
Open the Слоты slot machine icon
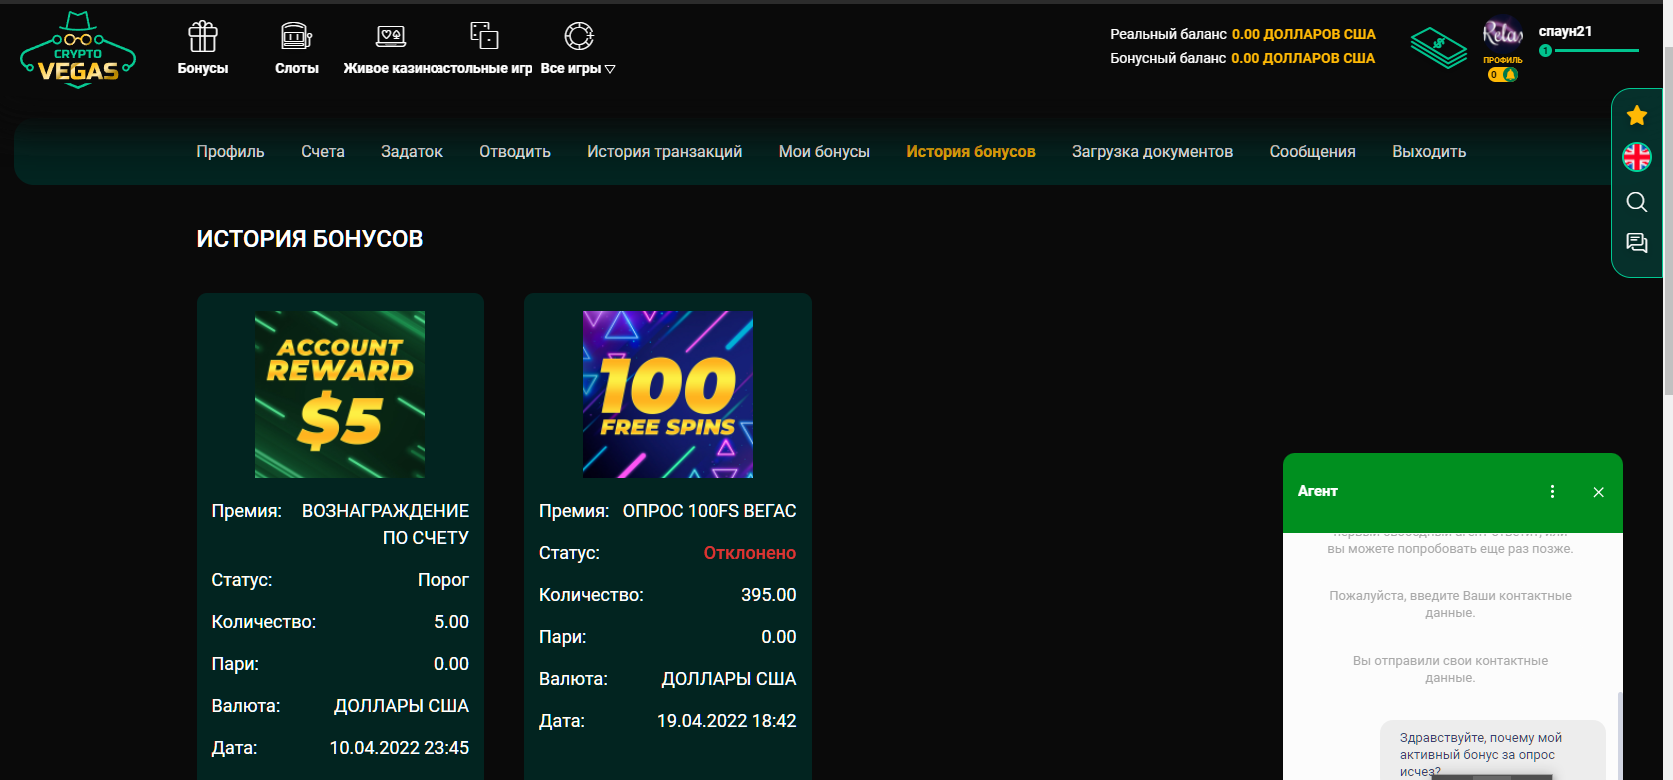pyautogui.click(x=296, y=37)
